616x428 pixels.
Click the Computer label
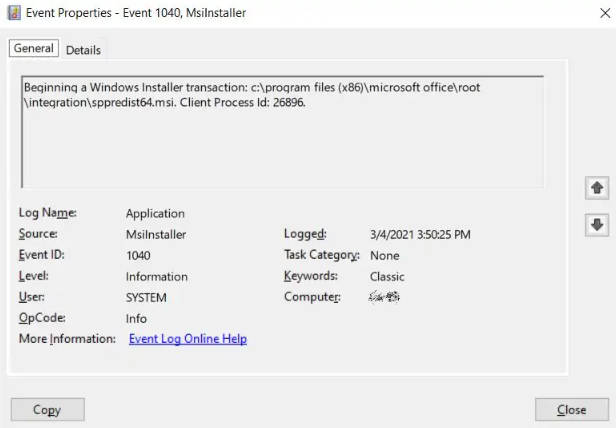click(x=312, y=297)
